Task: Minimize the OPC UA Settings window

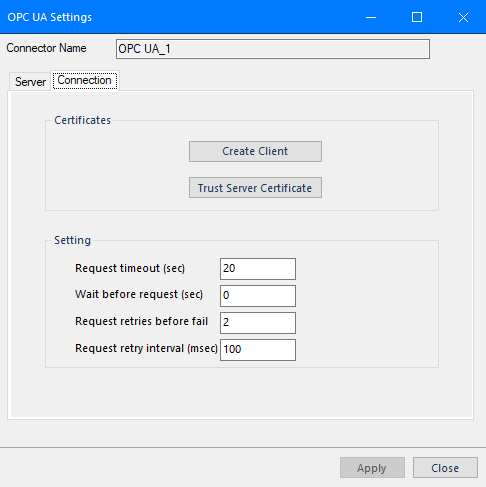Action: click(371, 17)
